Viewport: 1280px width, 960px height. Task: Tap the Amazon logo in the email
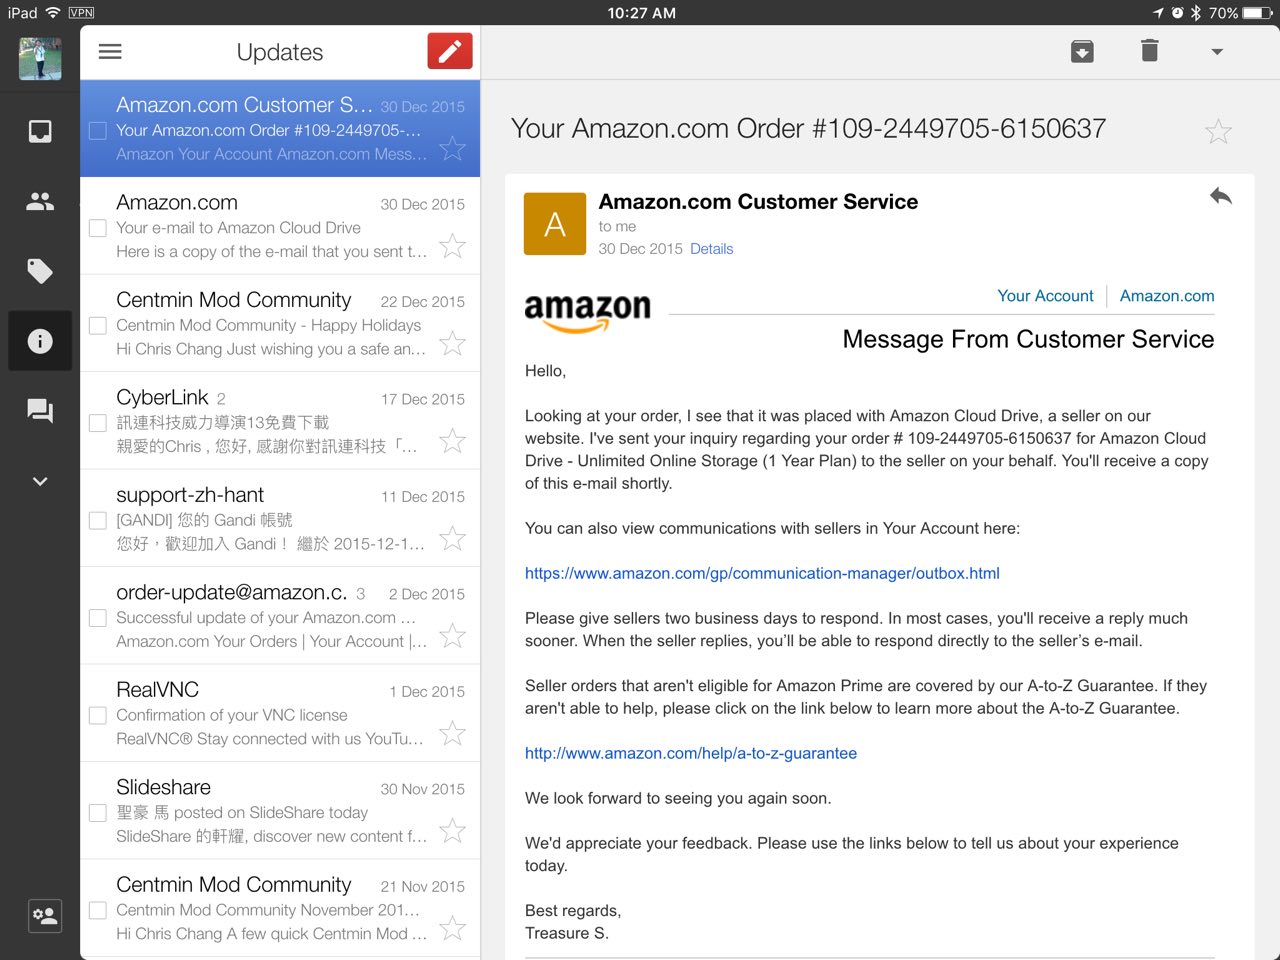coord(587,313)
